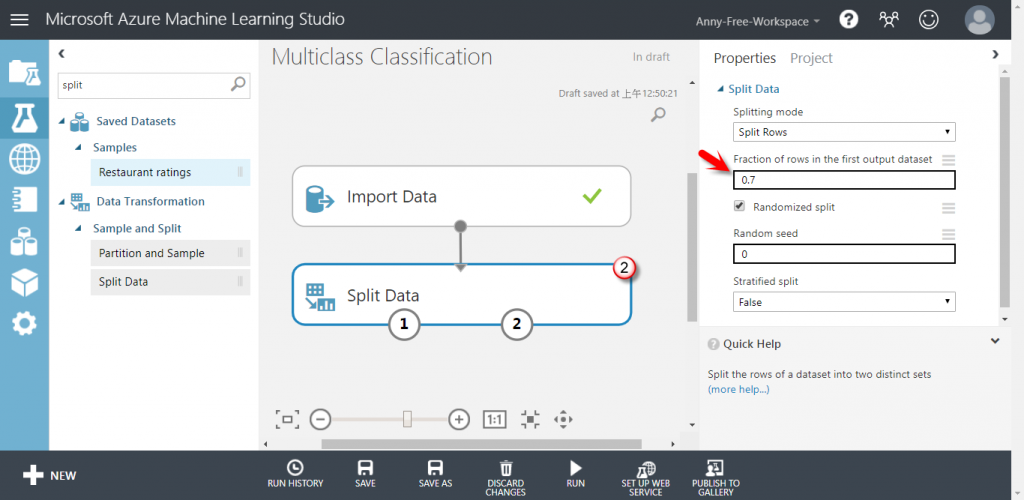This screenshot has height=500, width=1024.
Task: Open Run History
Action: pos(295,474)
